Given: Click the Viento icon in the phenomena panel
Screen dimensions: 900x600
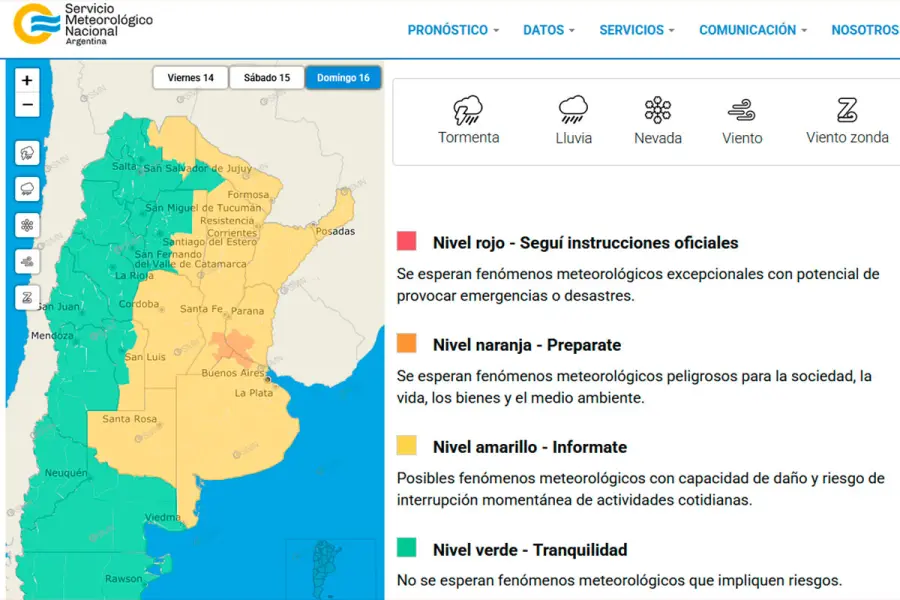Looking at the screenshot, I should (742, 109).
